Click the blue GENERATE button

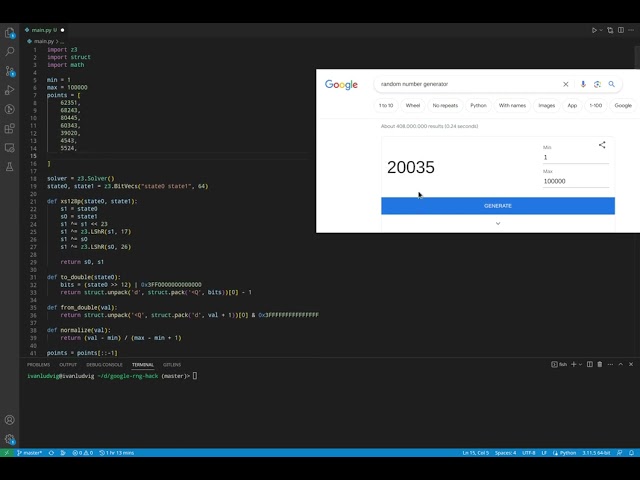pos(498,206)
